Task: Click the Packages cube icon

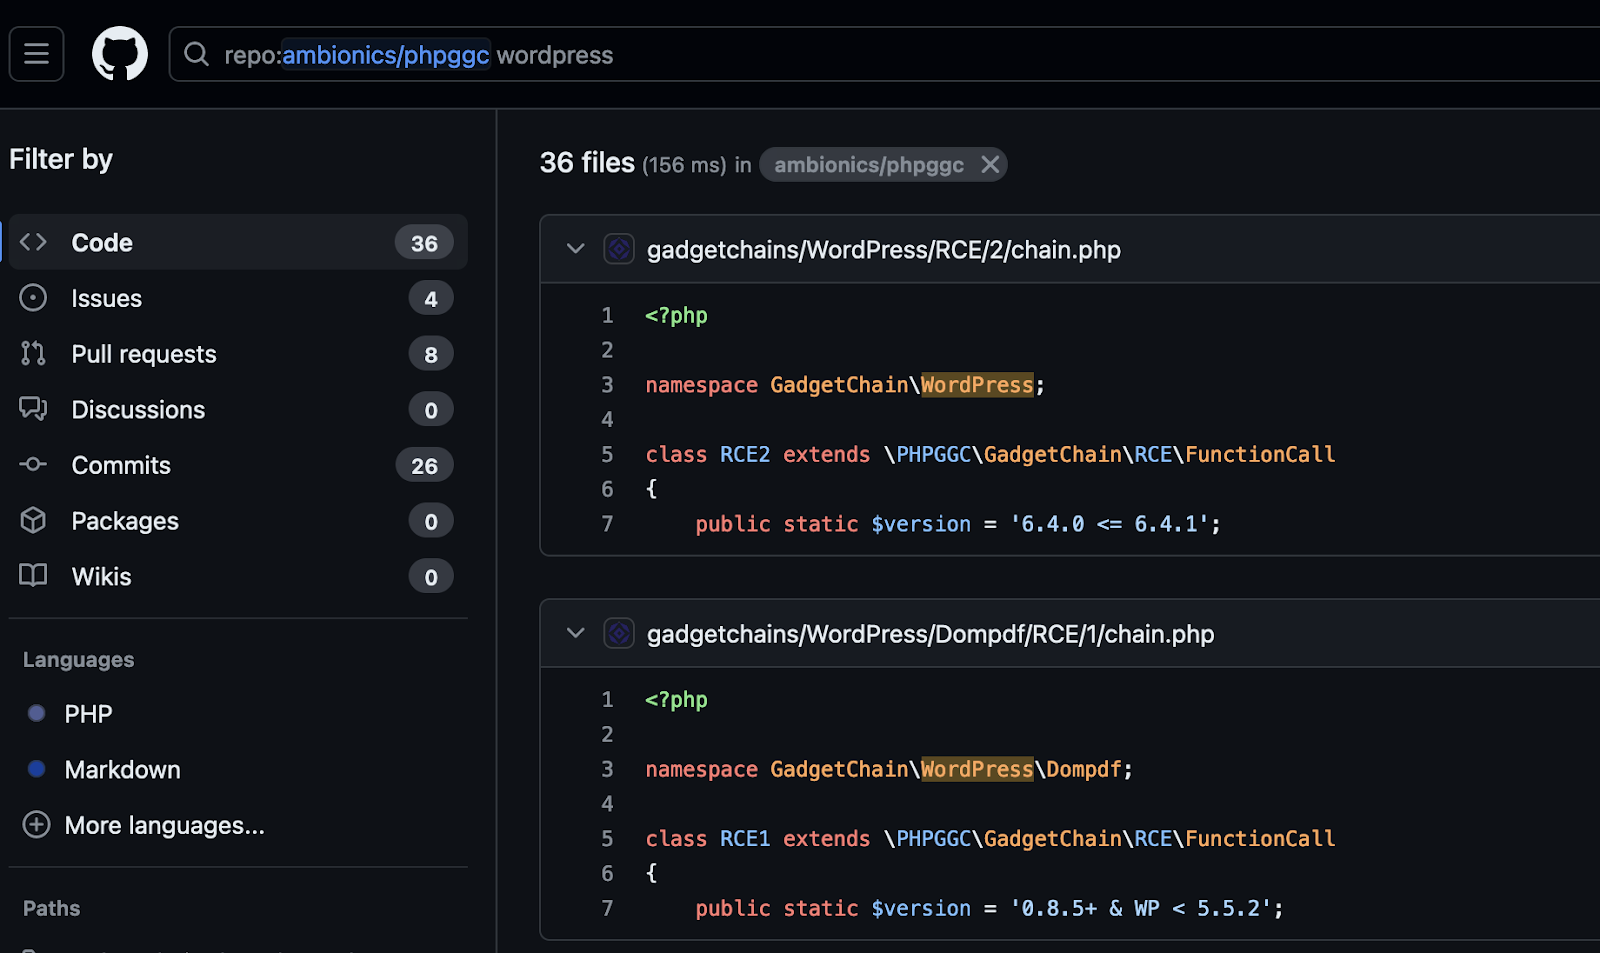Action: (33, 520)
